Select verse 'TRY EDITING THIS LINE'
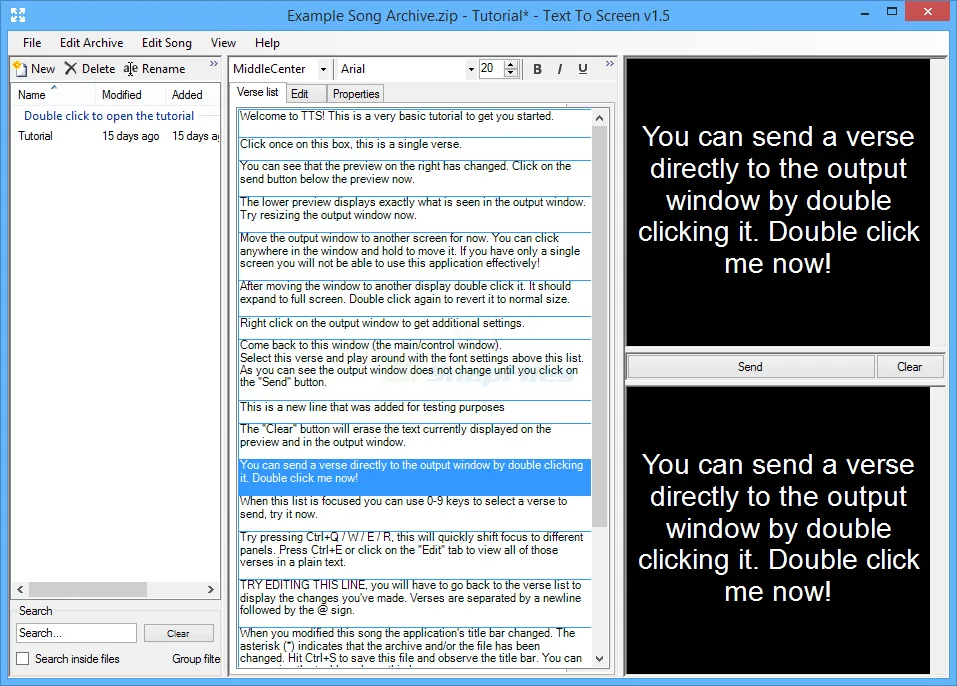This screenshot has height=686, width=957. 414,603
